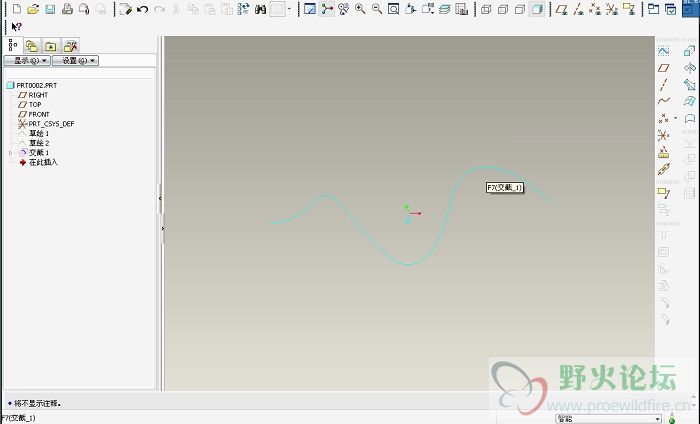Create a new file with New icon
This screenshot has height=424, width=700.
click(x=17, y=9)
